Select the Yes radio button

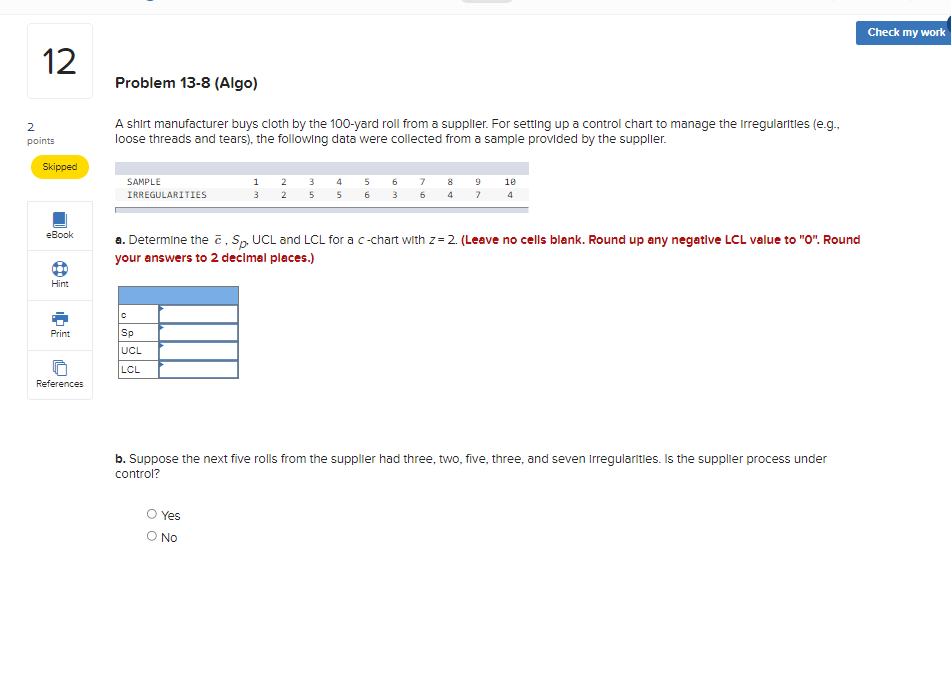[150, 514]
